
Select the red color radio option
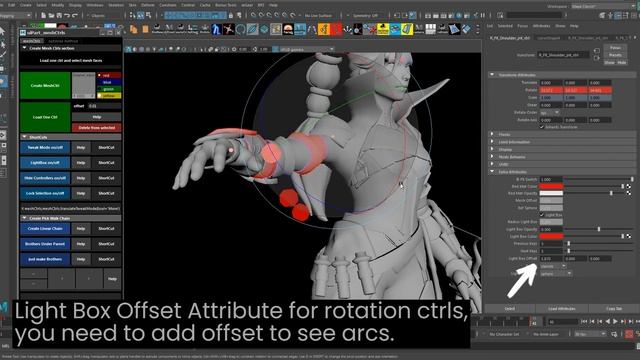click(109, 76)
